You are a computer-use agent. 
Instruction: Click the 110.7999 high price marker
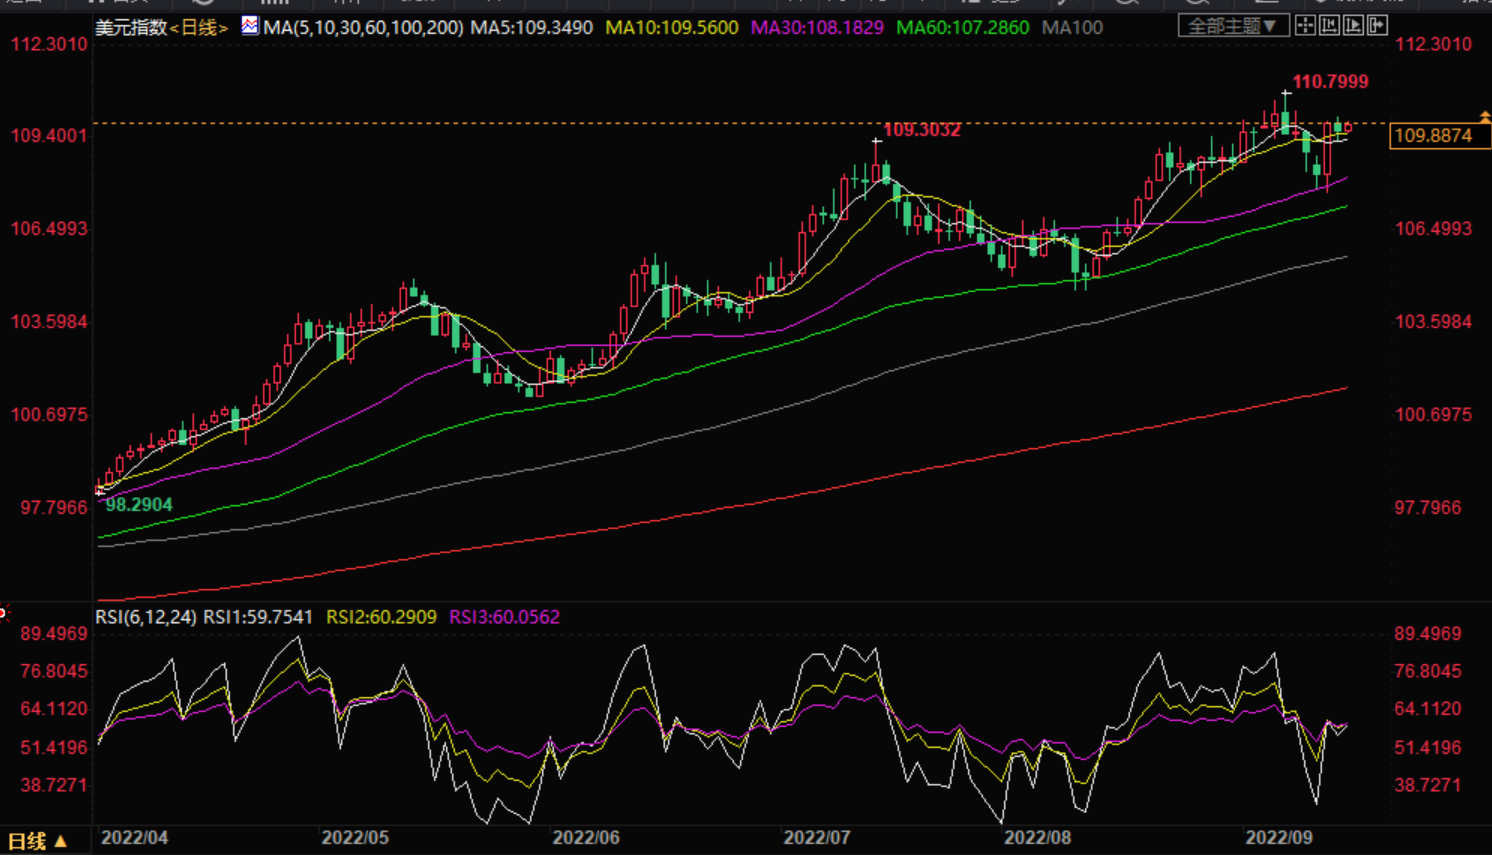[1330, 82]
